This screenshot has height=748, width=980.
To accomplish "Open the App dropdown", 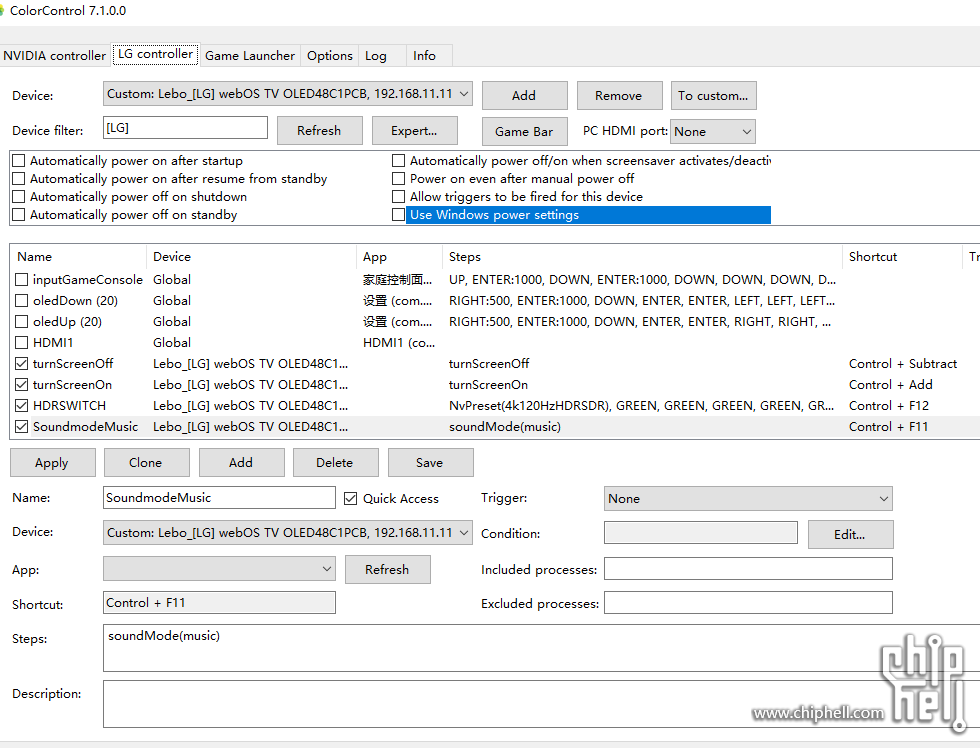I will click(219, 569).
